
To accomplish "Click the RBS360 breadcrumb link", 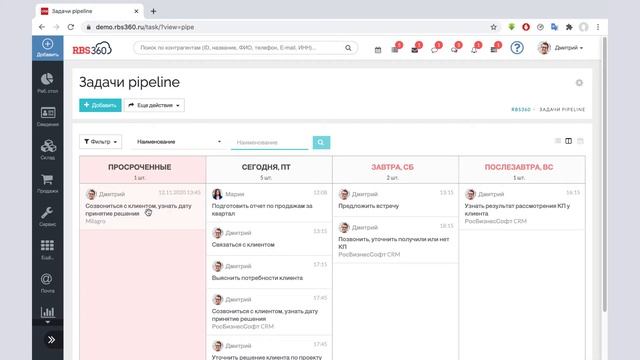I will (x=521, y=109).
